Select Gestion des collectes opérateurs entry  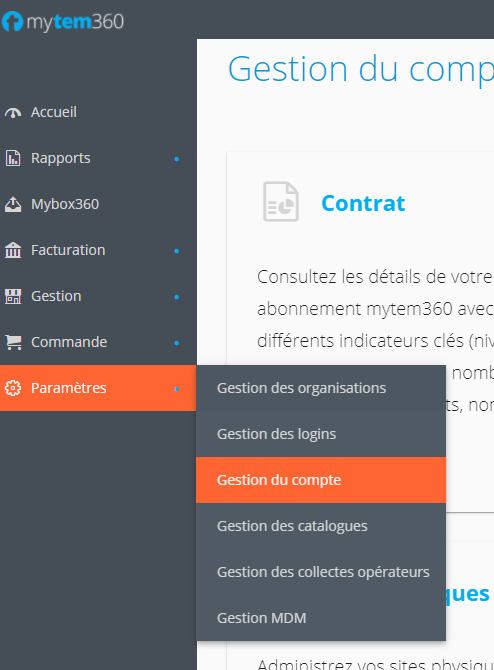click(321, 572)
